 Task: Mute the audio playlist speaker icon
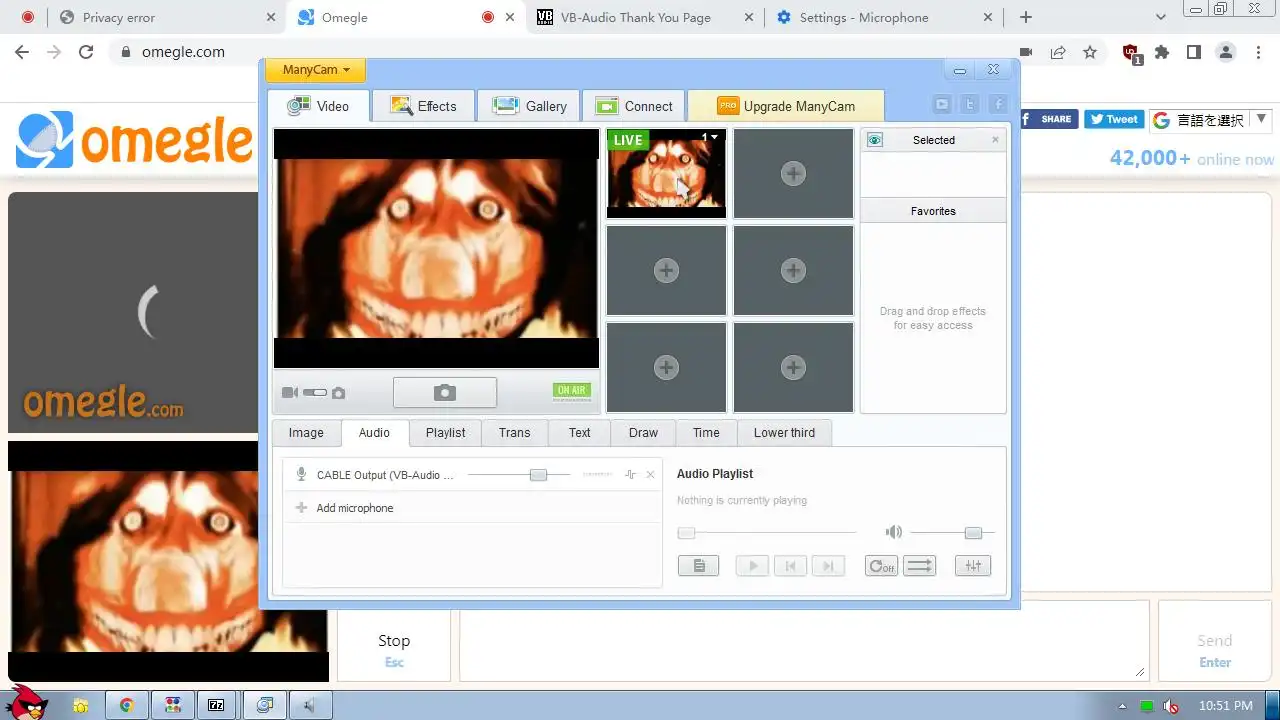click(894, 533)
